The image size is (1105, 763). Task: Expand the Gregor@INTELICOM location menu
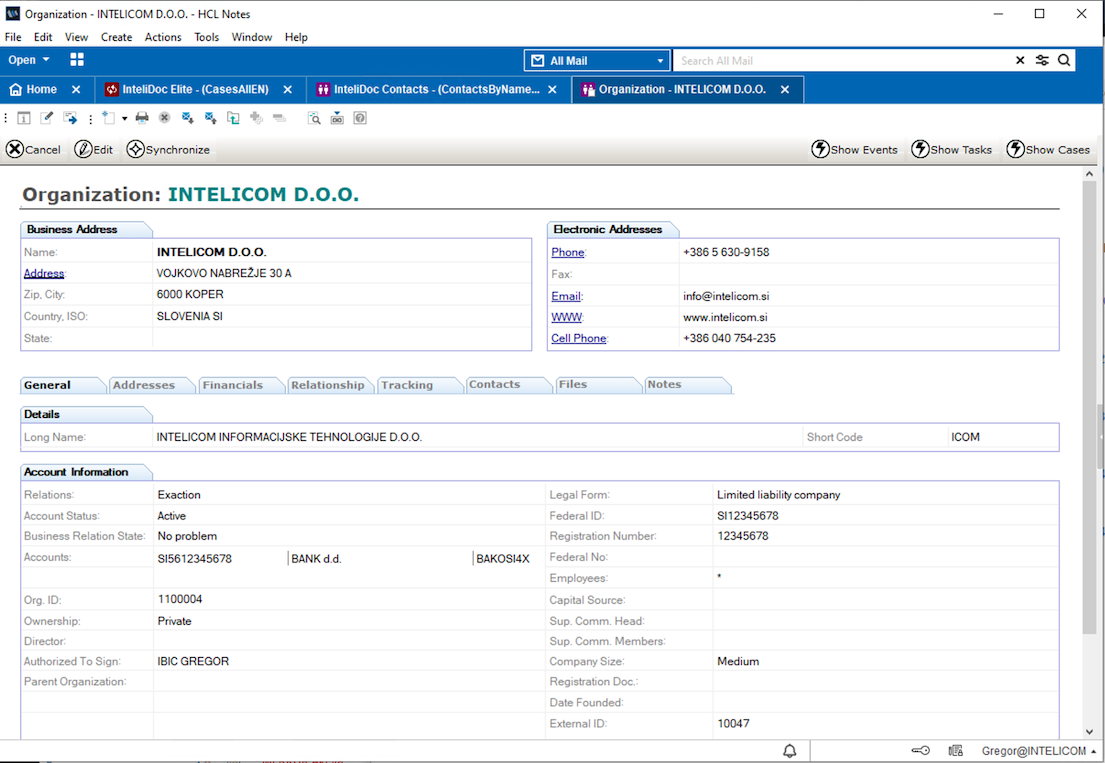point(1039,751)
